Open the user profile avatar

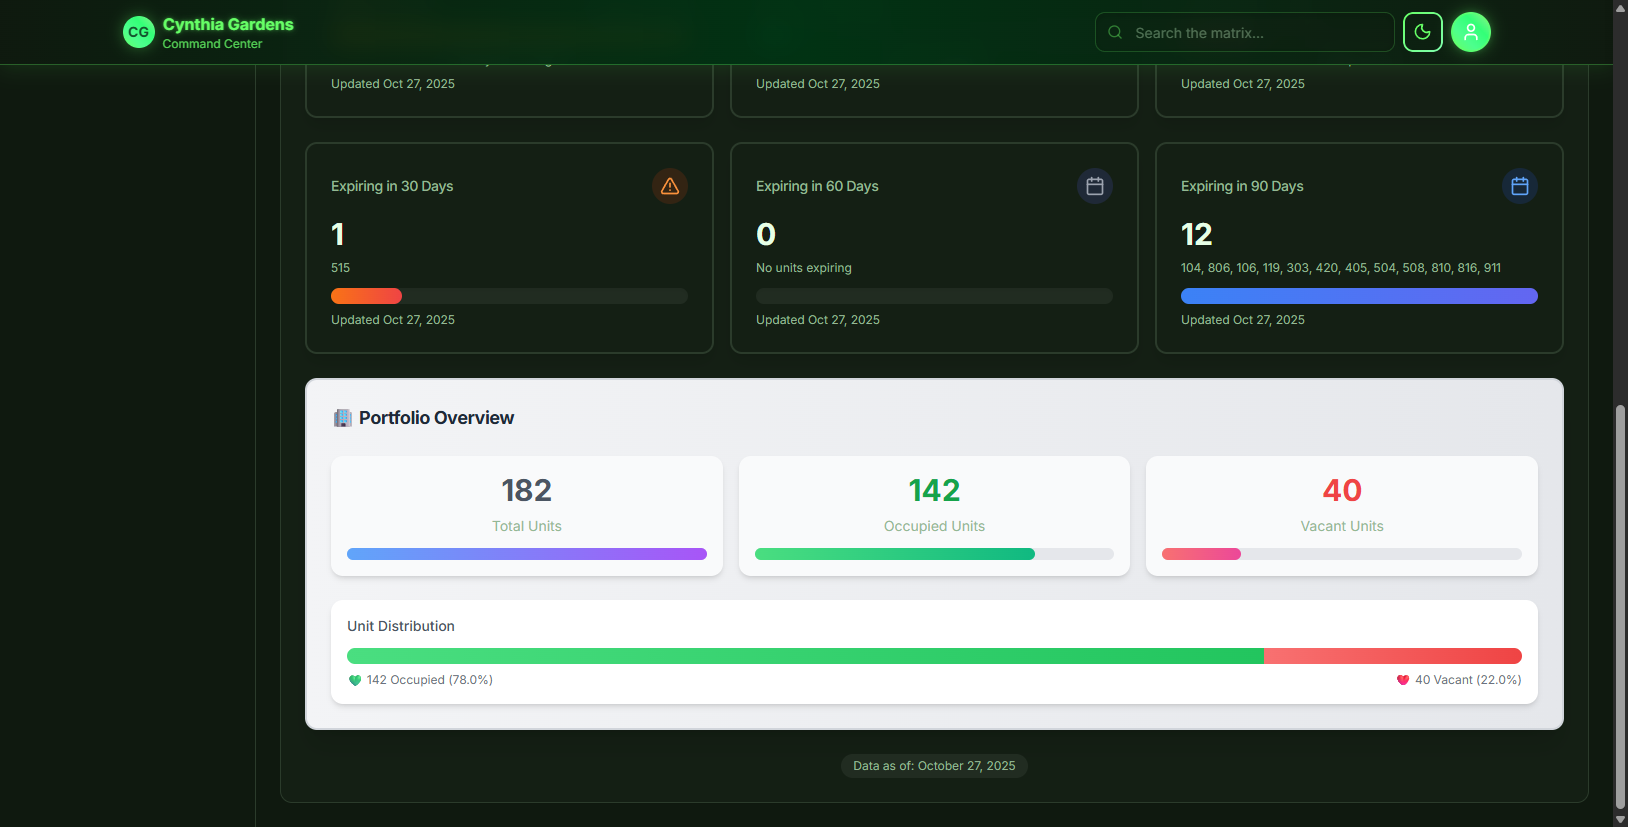click(x=1470, y=32)
